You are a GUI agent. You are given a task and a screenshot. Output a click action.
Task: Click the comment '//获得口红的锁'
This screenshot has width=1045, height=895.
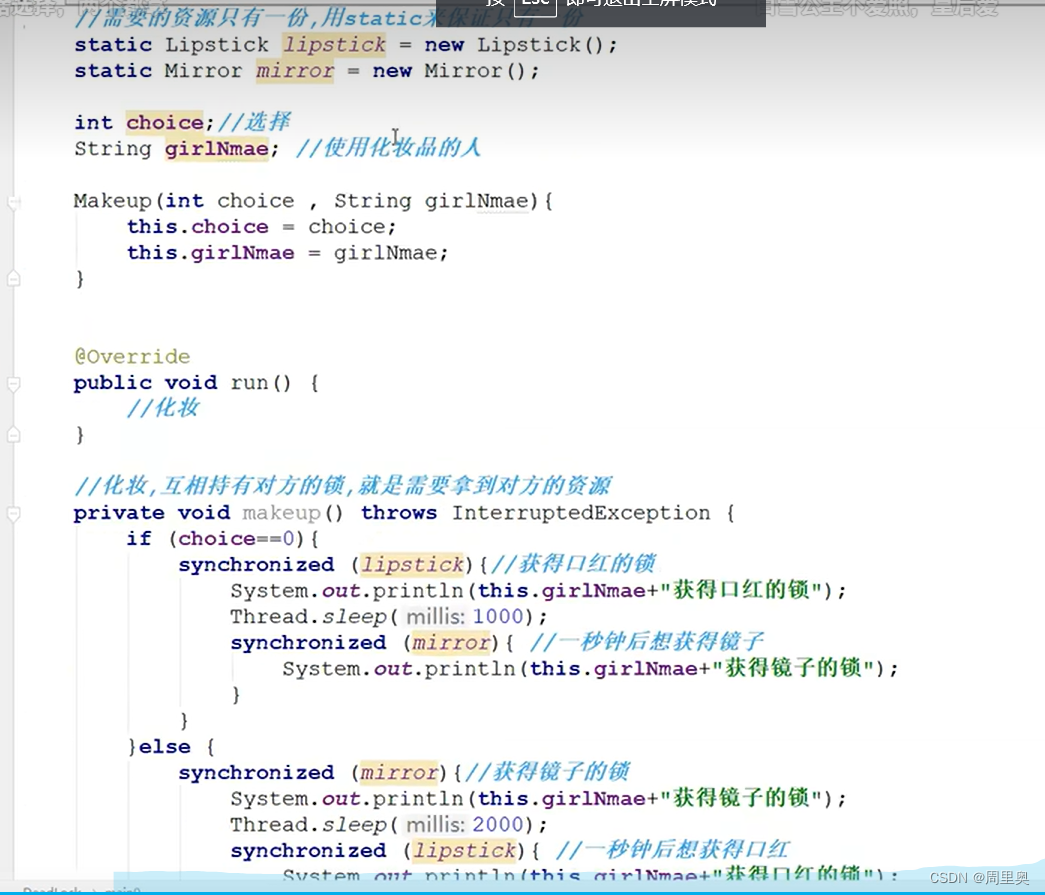tap(573, 564)
